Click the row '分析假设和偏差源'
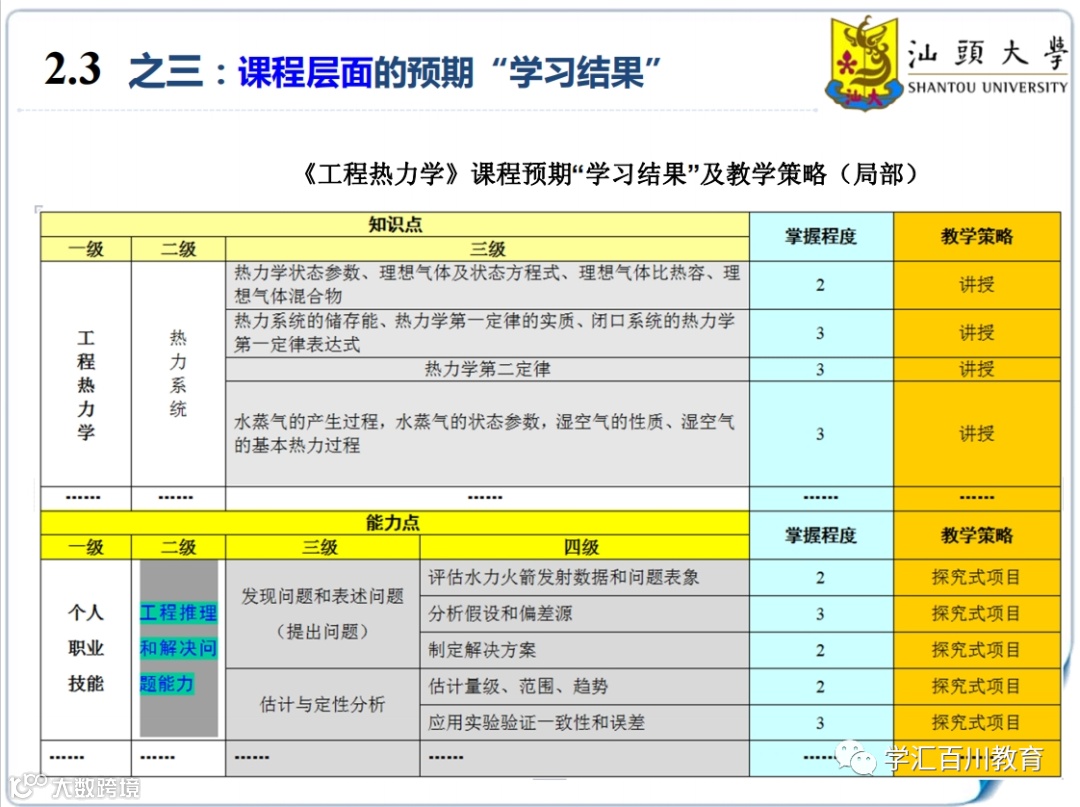 click(x=584, y=614)
